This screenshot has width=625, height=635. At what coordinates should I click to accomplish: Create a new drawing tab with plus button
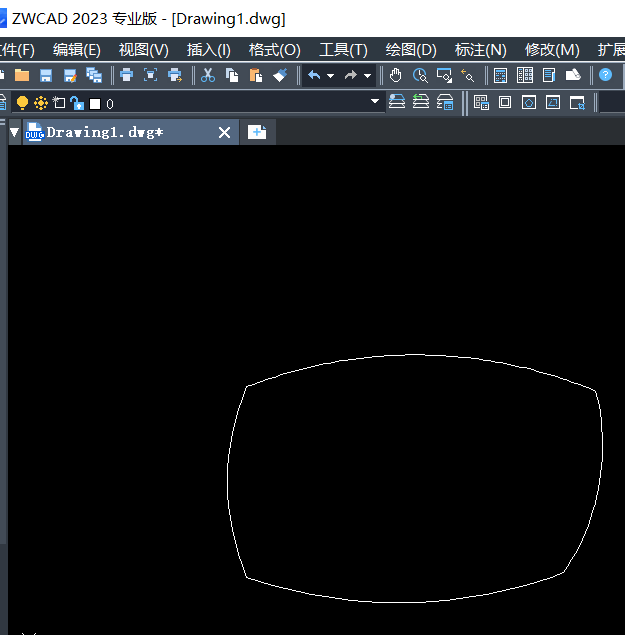(257, 132)
